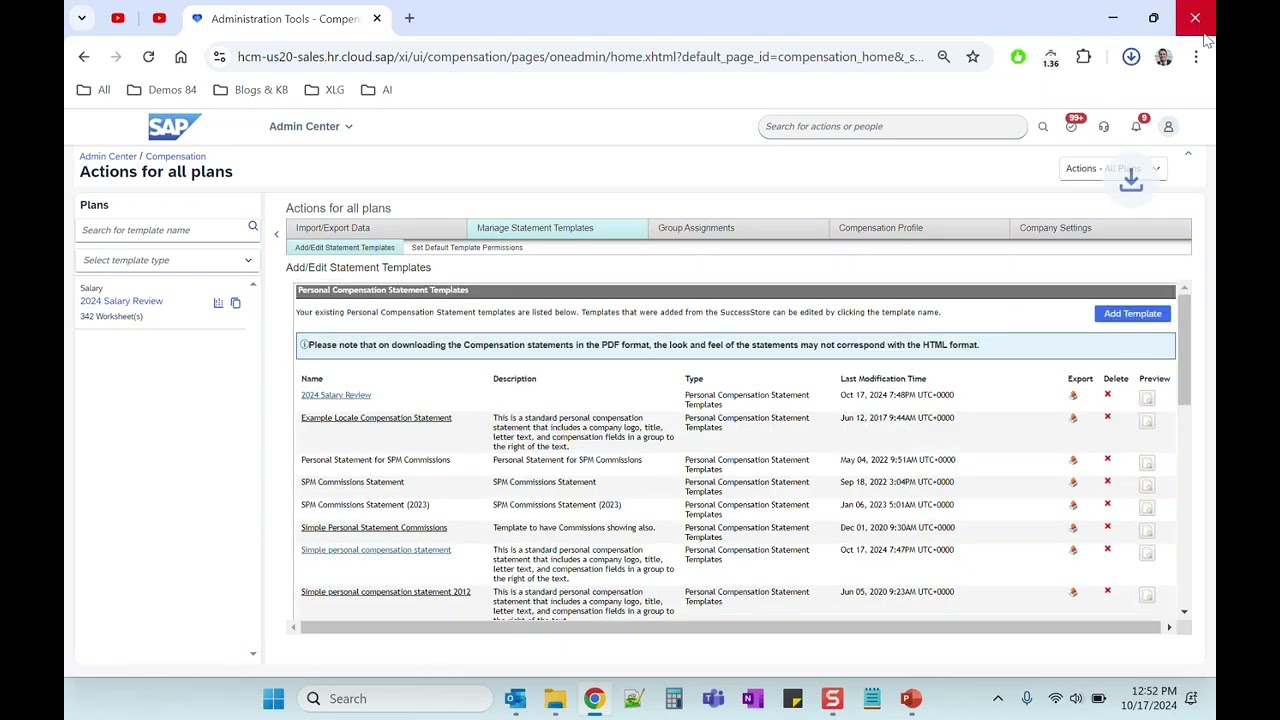
Task: Select Add/Edit Statement Templates subtab
Action: [x=345, y=248]
